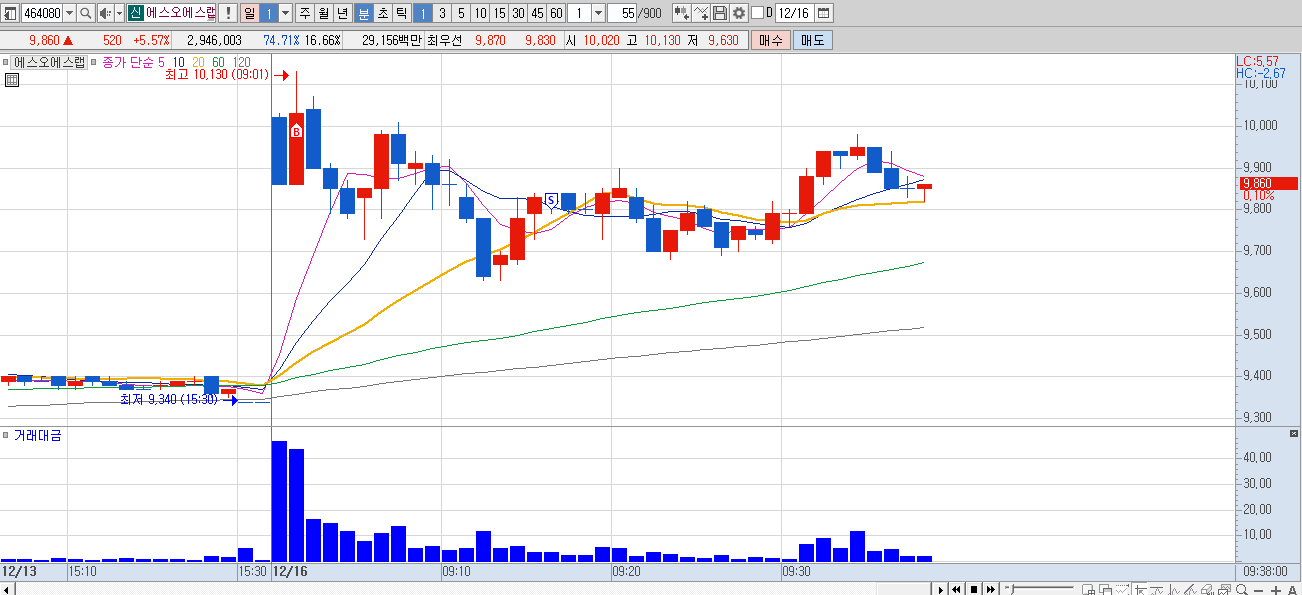Toggle the checkbox beside the date field
The image size is (1302, 595).
pyautogui.click(x=757, y=13)
